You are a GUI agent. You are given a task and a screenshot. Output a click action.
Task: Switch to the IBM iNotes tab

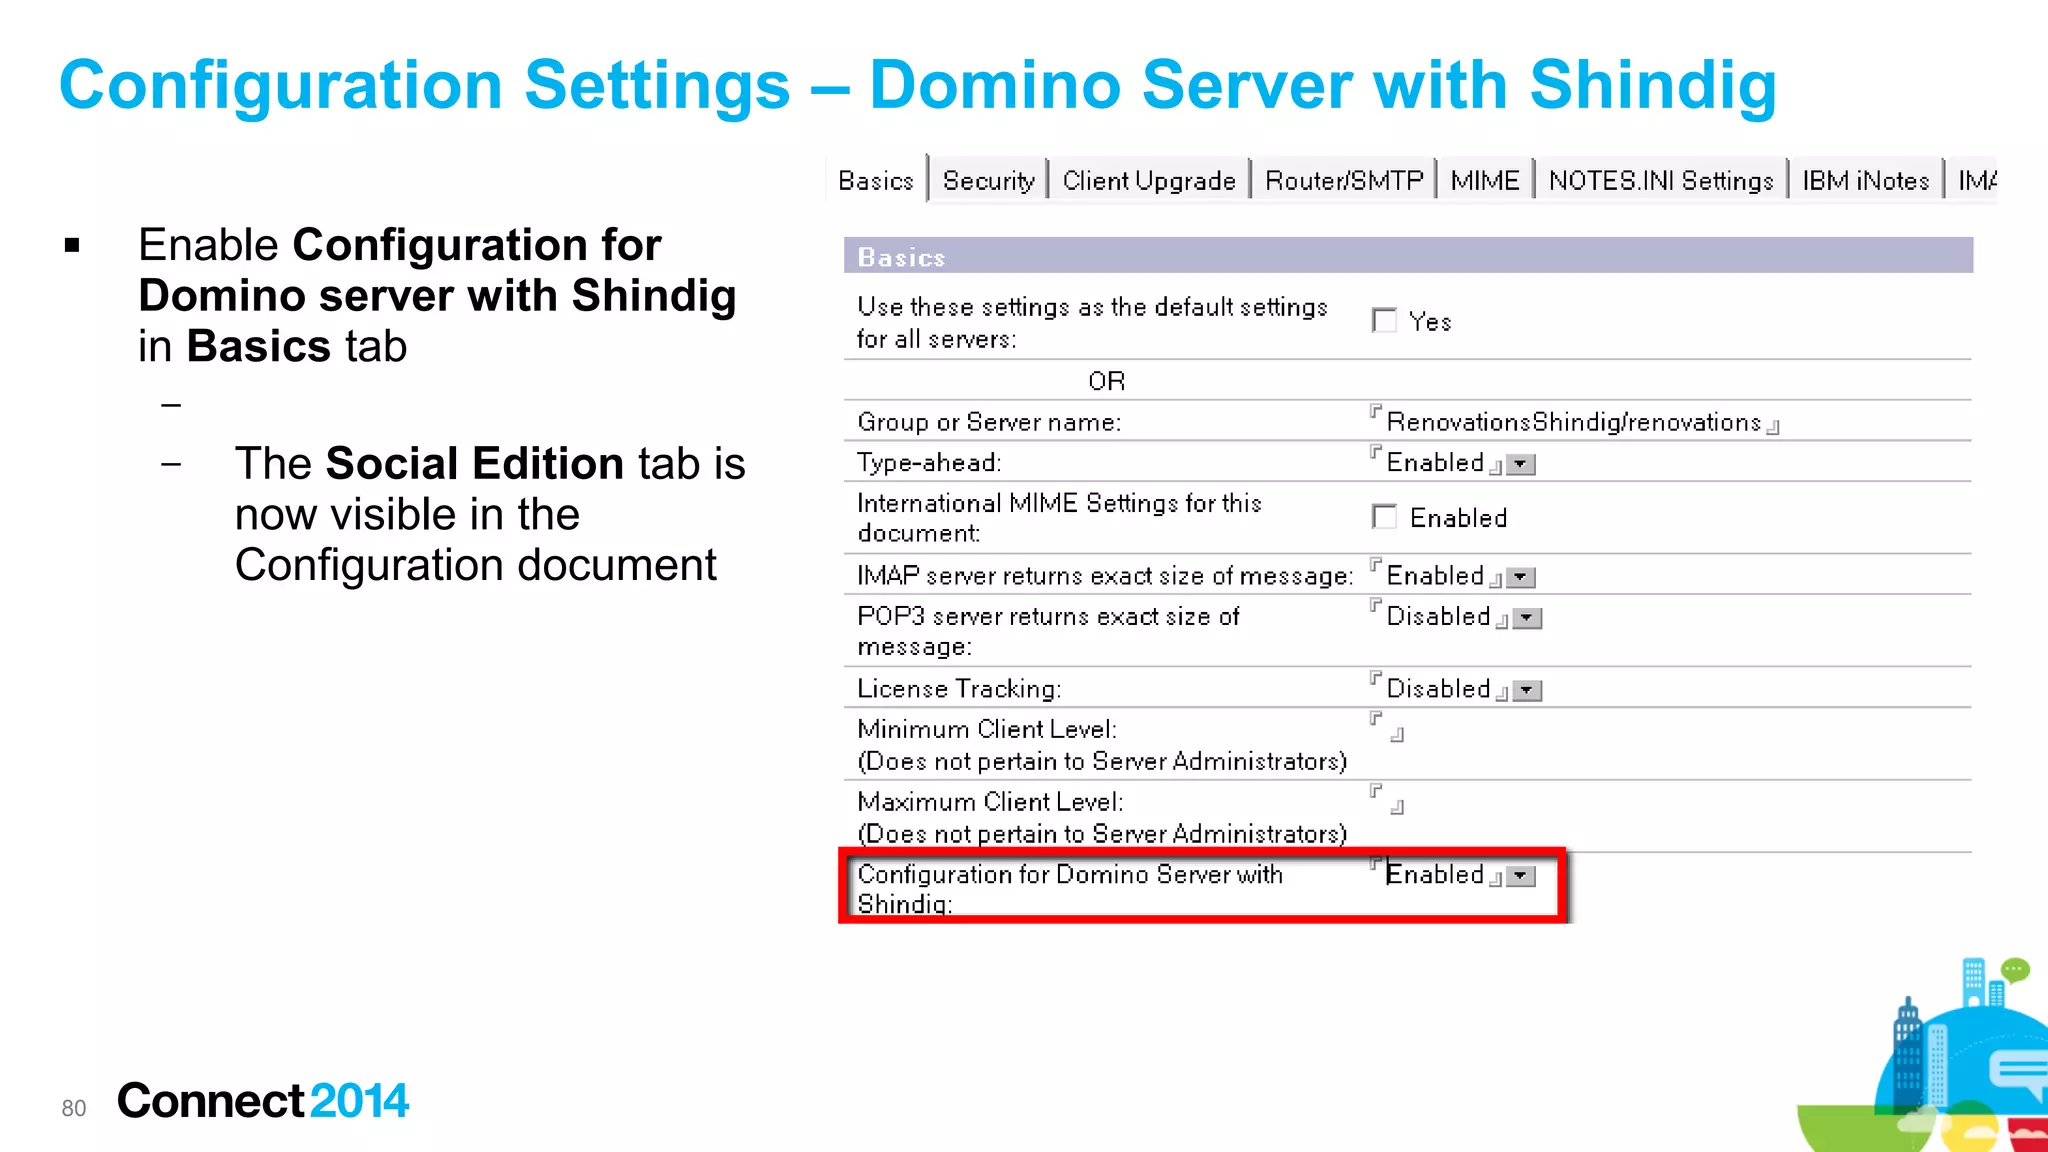[x=1865, y=180]
